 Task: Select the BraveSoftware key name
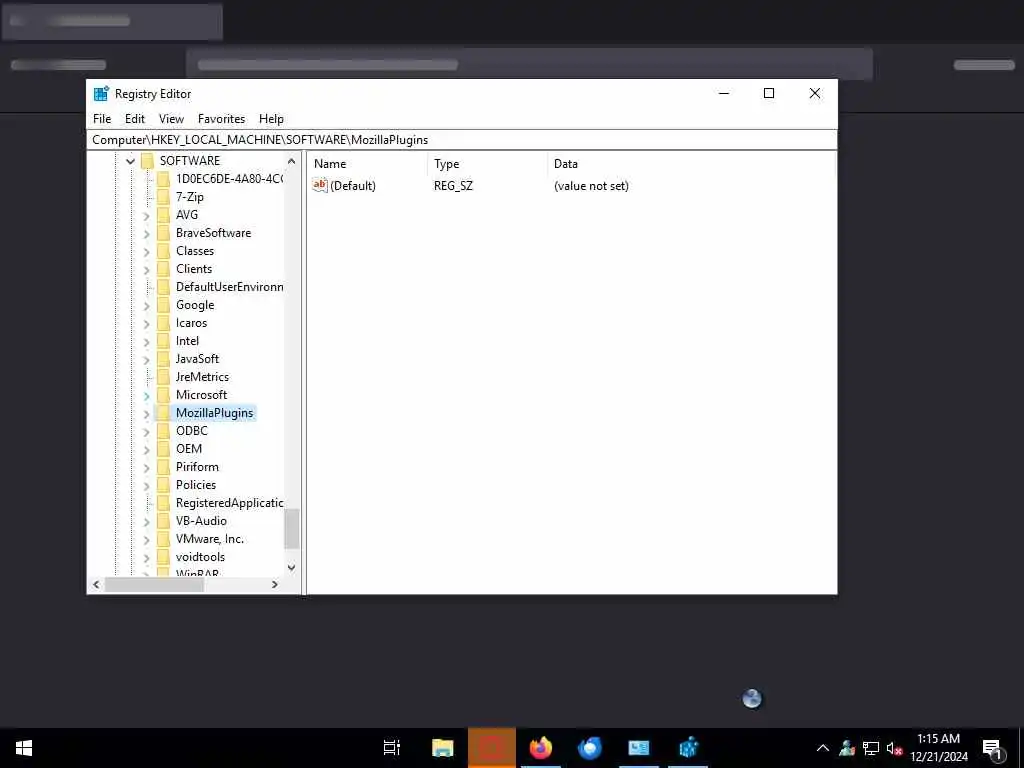[214, 233]
